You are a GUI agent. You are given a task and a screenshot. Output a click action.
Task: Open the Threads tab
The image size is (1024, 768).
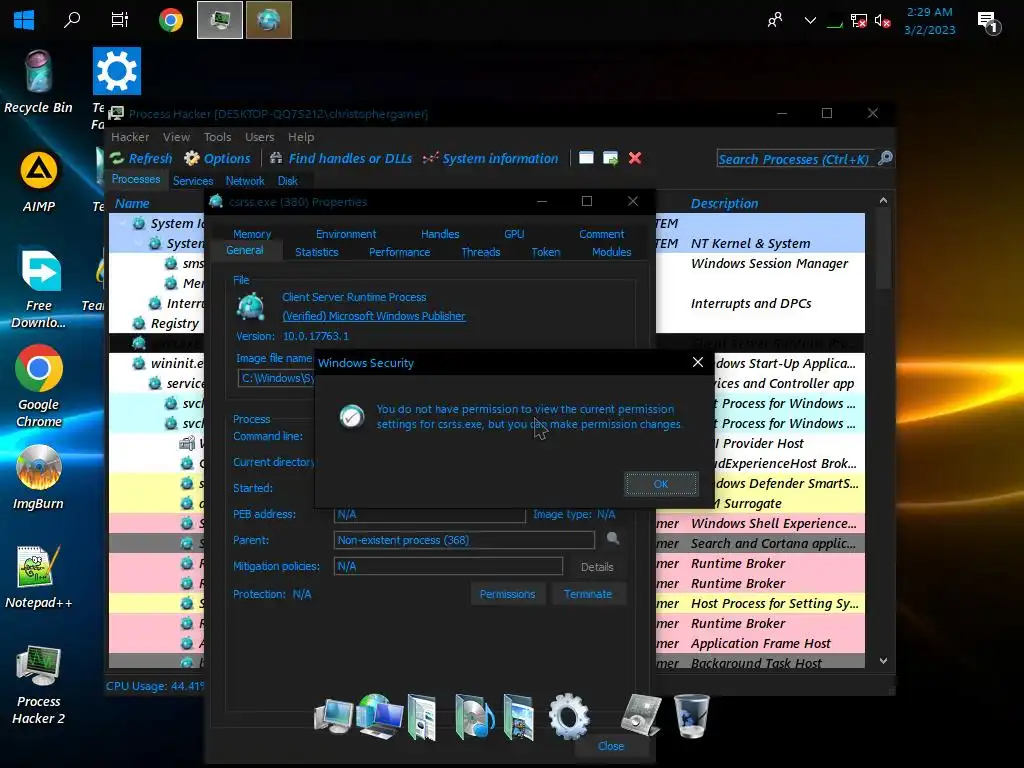pos(481,252)
